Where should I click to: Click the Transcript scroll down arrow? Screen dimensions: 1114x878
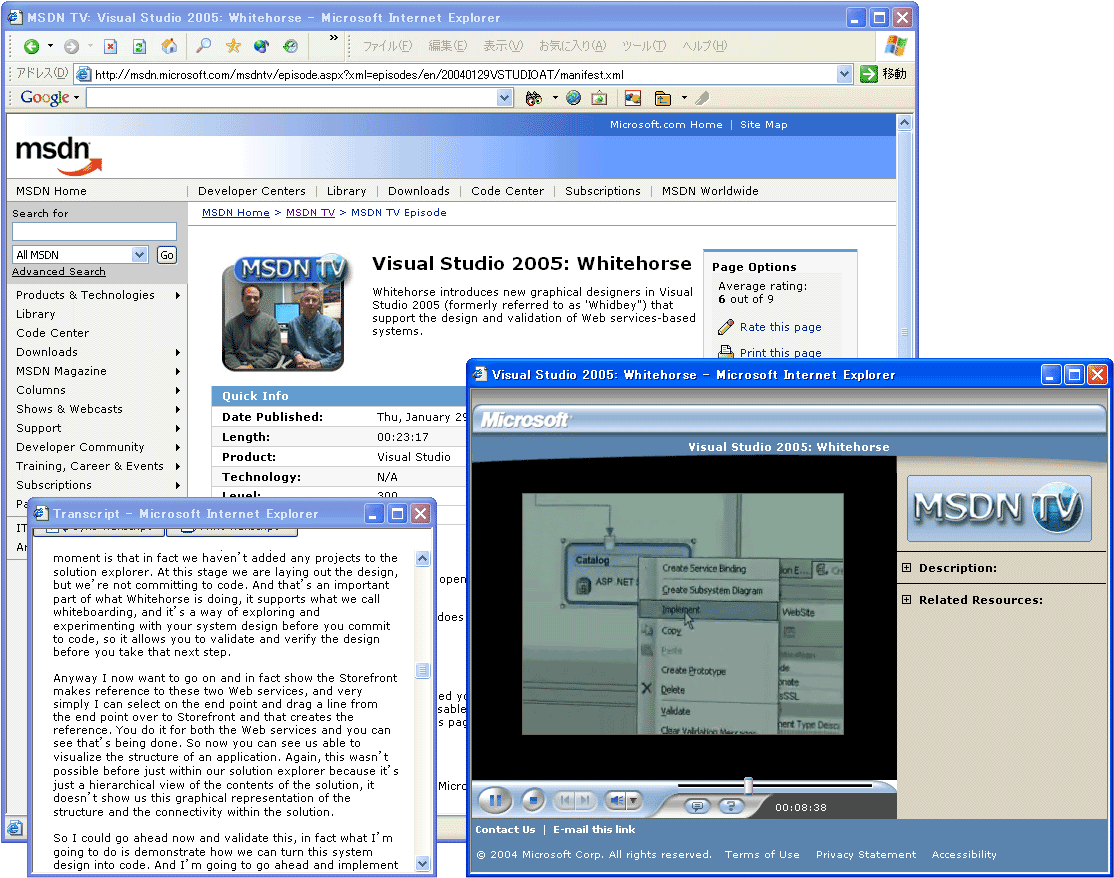click(x=423, y=864)
